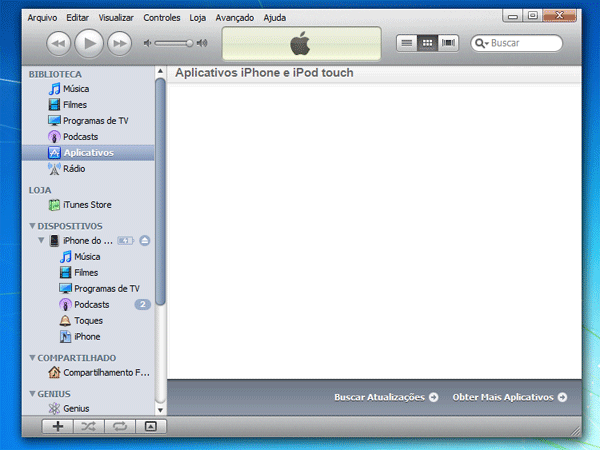The height and width of the screenshot is (450, 600).
Task: Minimize the iTunes window
Action: coord(513,16)
